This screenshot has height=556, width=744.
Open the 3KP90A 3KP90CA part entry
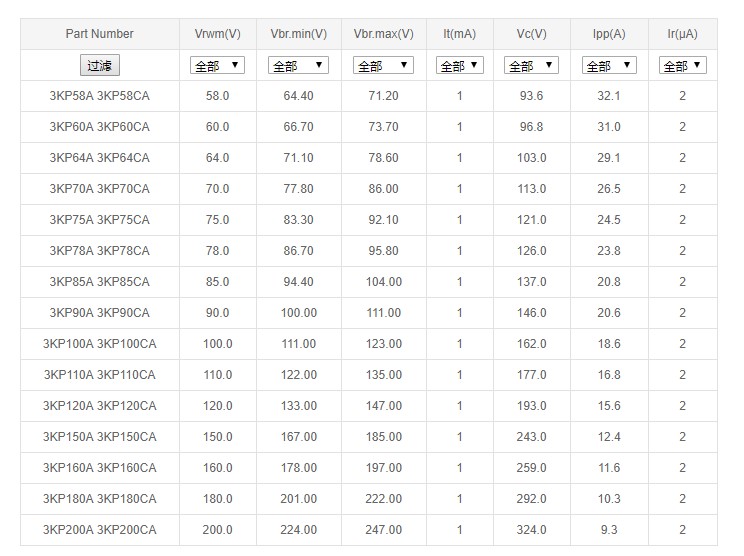pyautogui.click(x=99, y=313)
